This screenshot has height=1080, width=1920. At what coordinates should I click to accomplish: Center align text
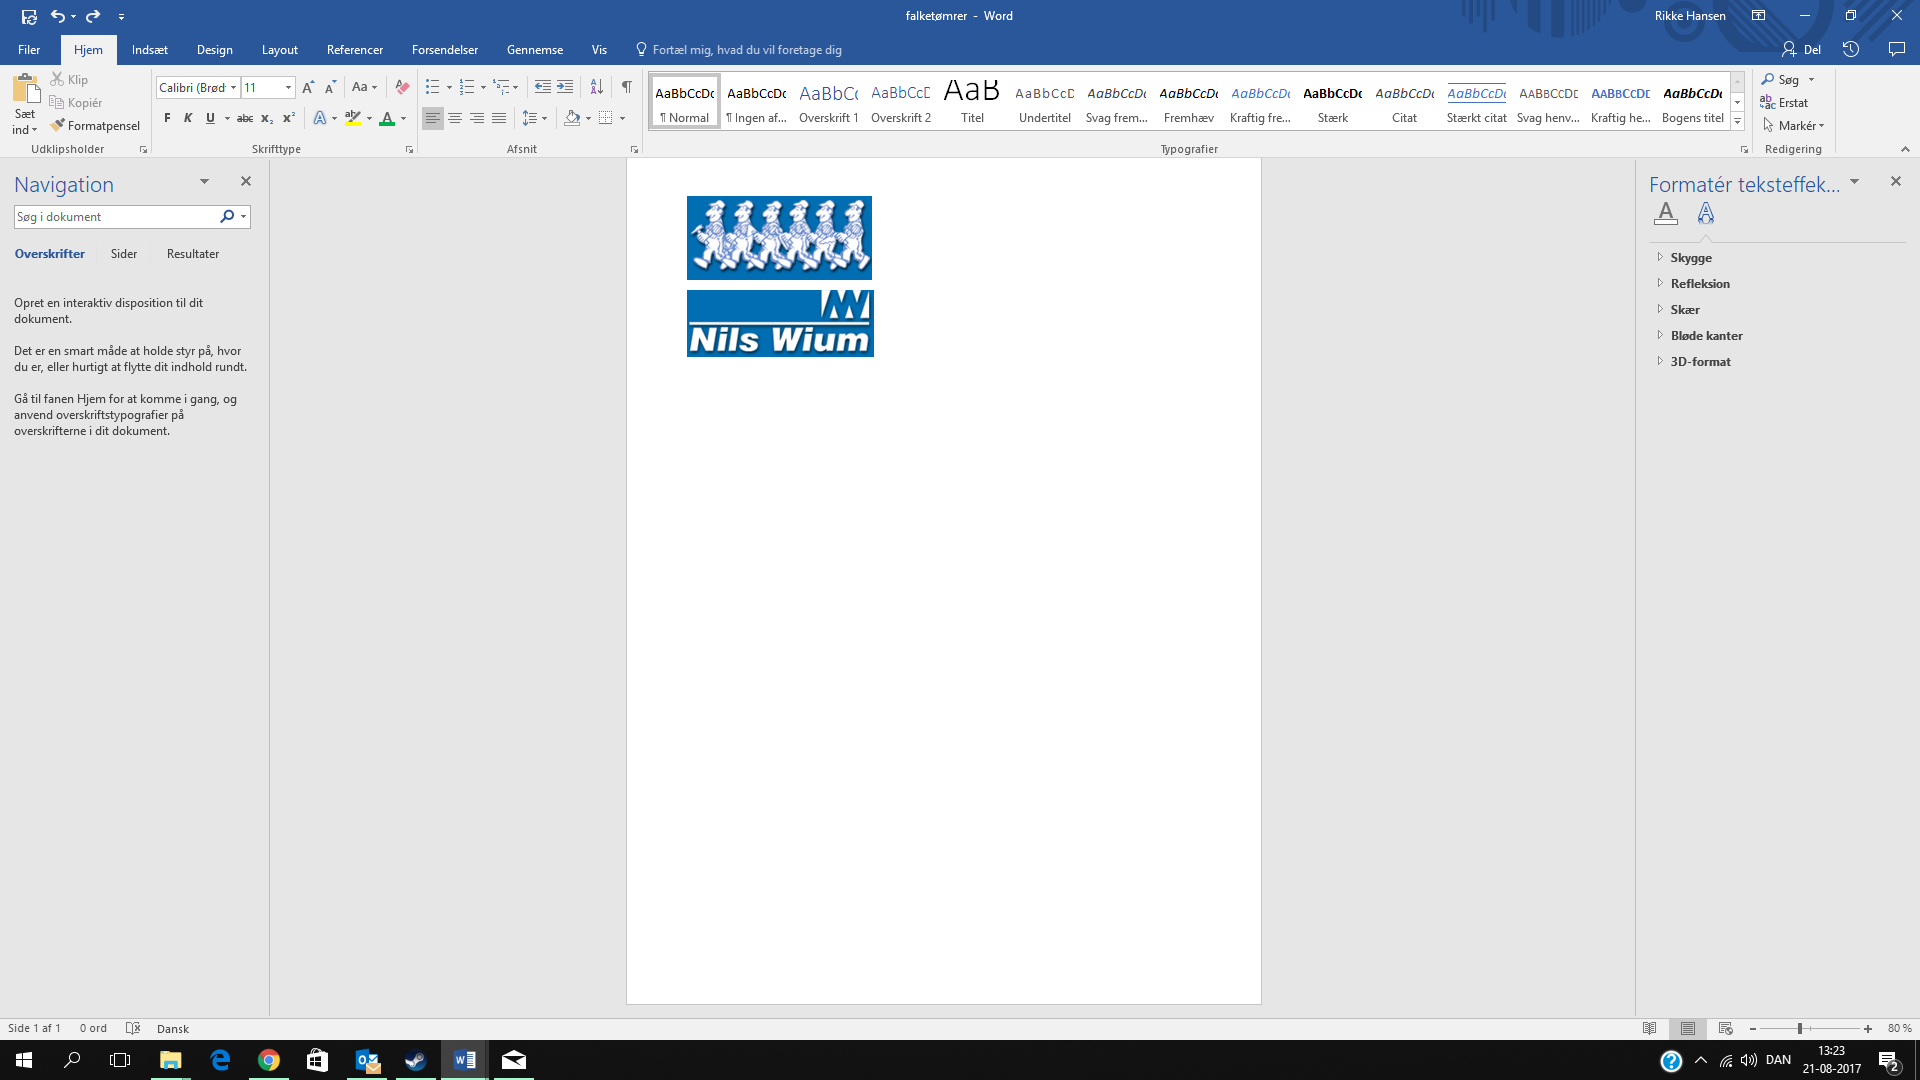tap(455, 118)
